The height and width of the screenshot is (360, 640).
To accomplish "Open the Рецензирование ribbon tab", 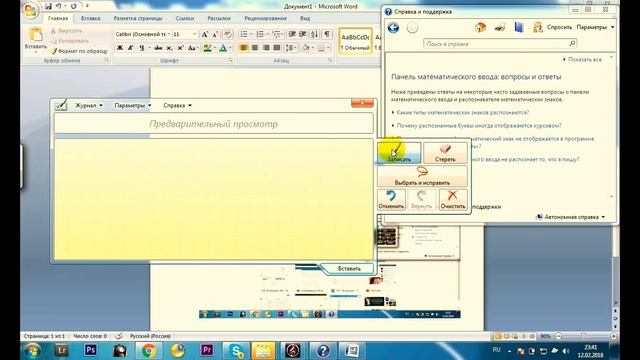I will click(265, 18).
